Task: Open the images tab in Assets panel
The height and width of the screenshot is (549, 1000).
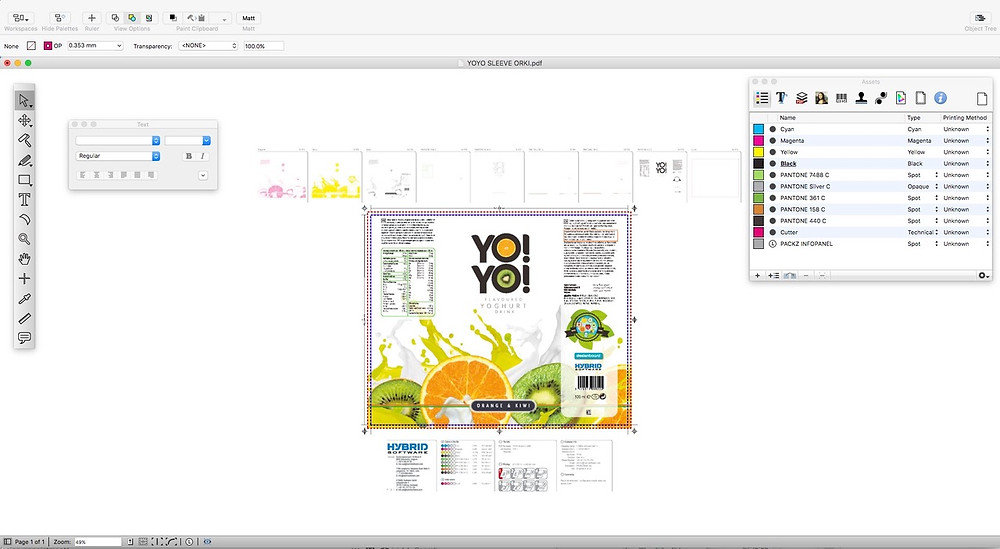Action: coord(821,98)
